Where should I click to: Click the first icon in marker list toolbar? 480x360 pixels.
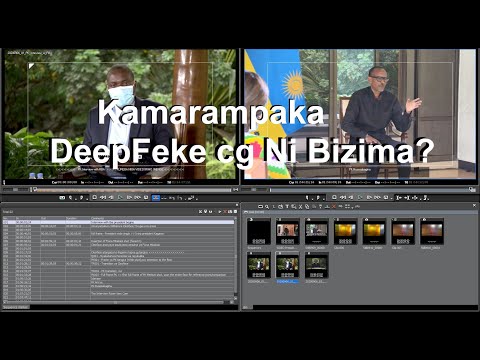pos(200,211)
